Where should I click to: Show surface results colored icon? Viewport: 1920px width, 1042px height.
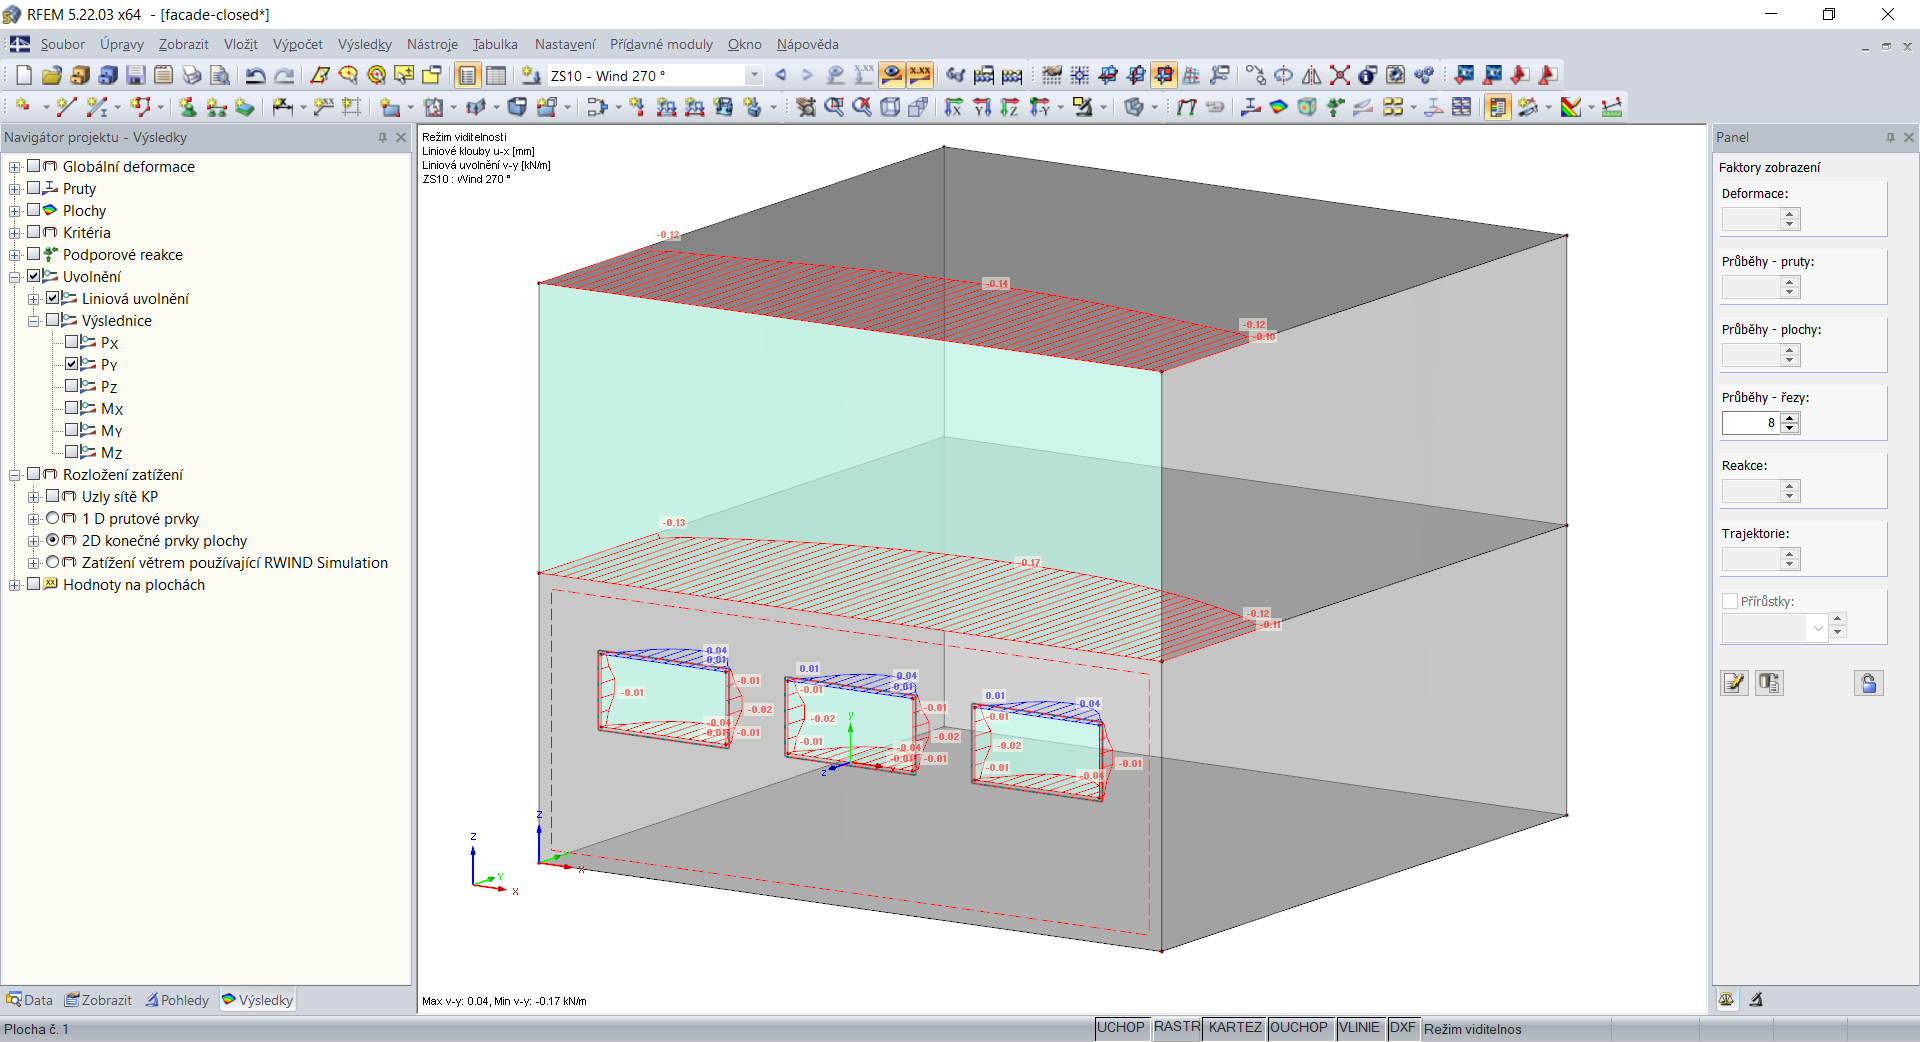(x=1279, y=107)
